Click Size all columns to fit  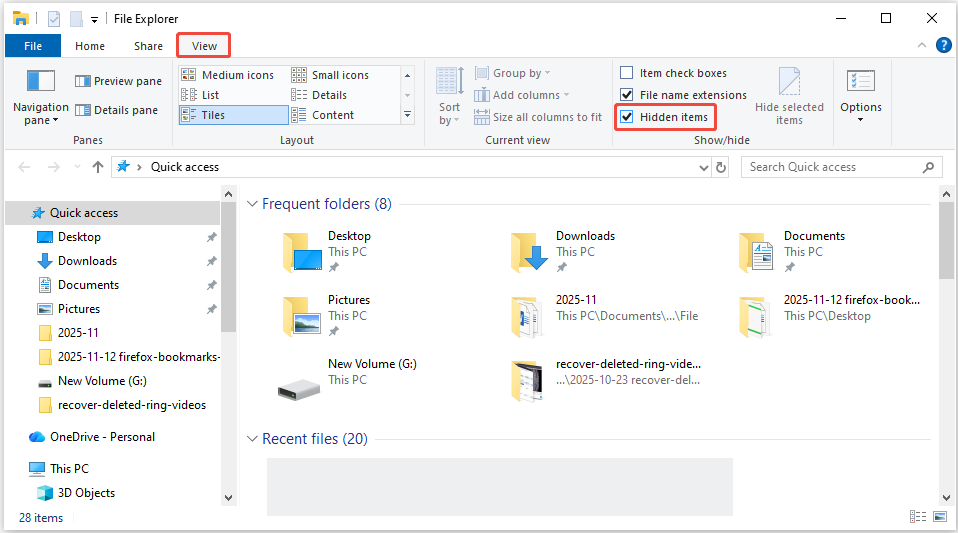538,117
